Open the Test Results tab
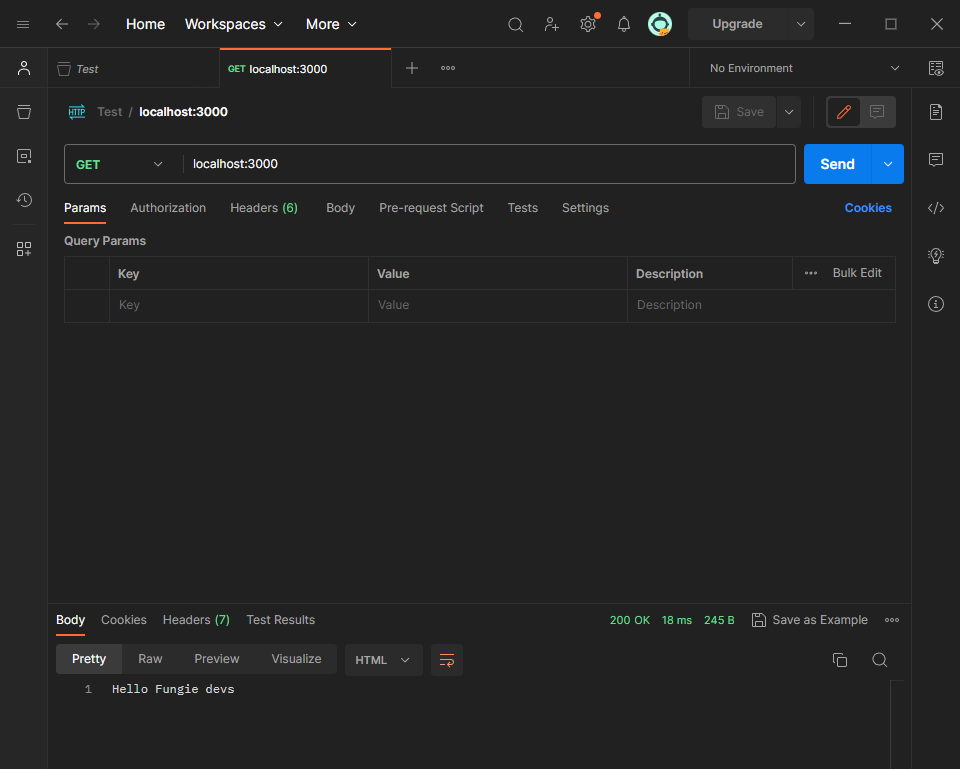 coord(280,620)
